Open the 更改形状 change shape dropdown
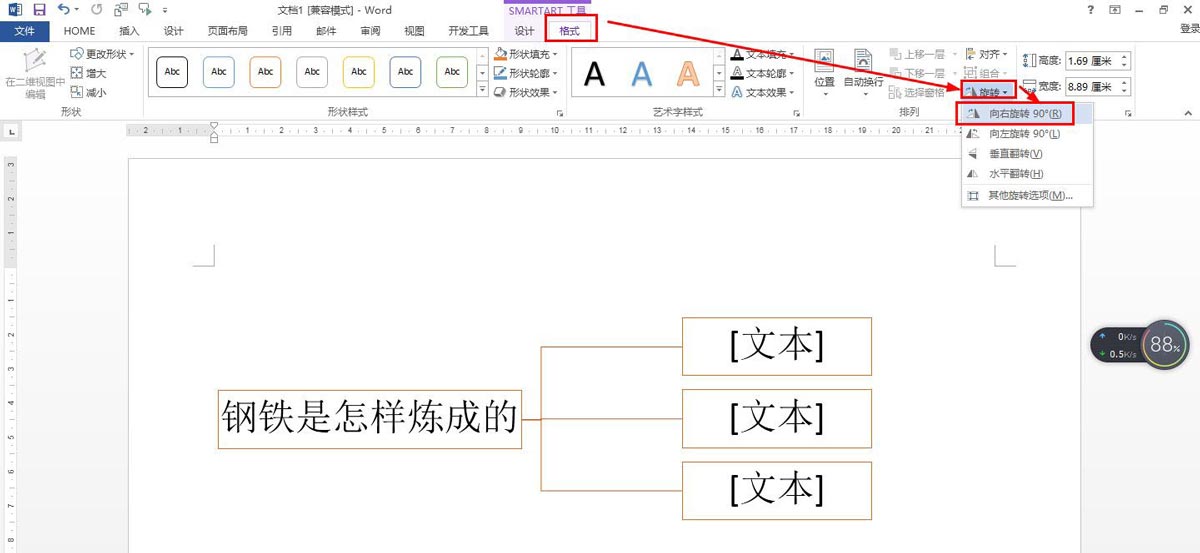This screenshot has height=553, width=1200. pyautogui.click(x=104, y=54)
